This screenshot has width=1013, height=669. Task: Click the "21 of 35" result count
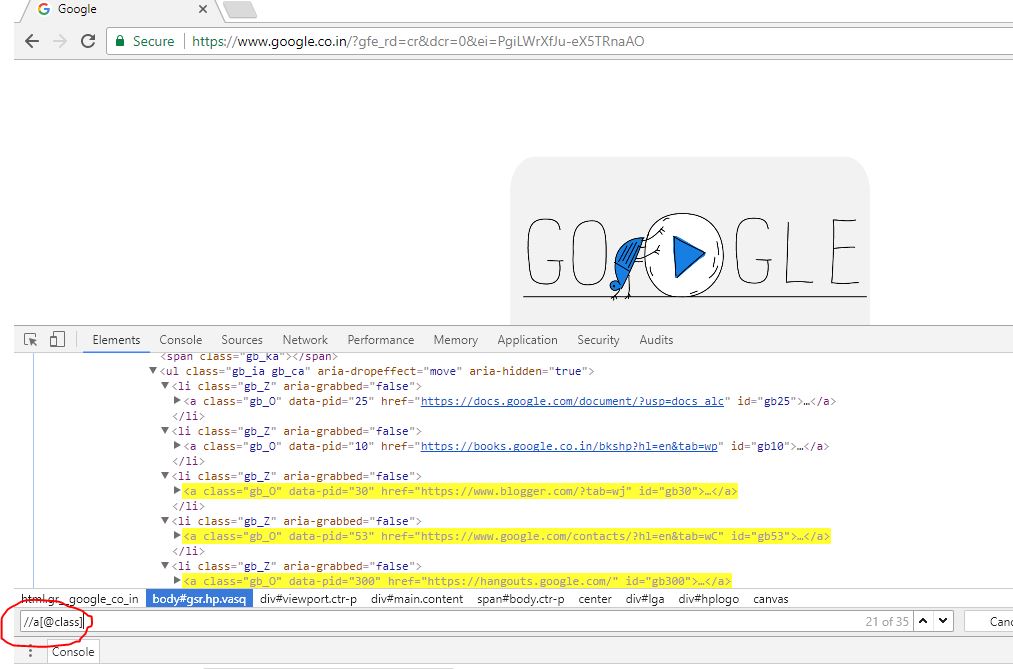[887, 622]
